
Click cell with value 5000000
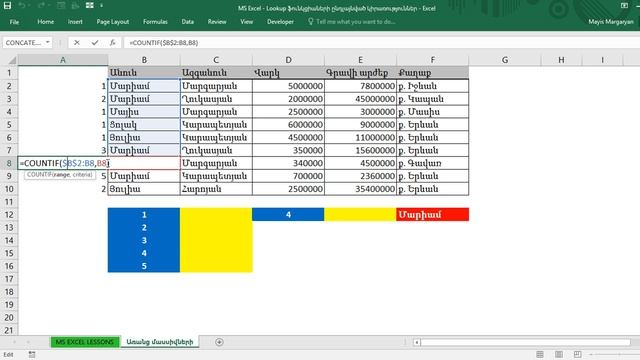[x=288, y=86]
